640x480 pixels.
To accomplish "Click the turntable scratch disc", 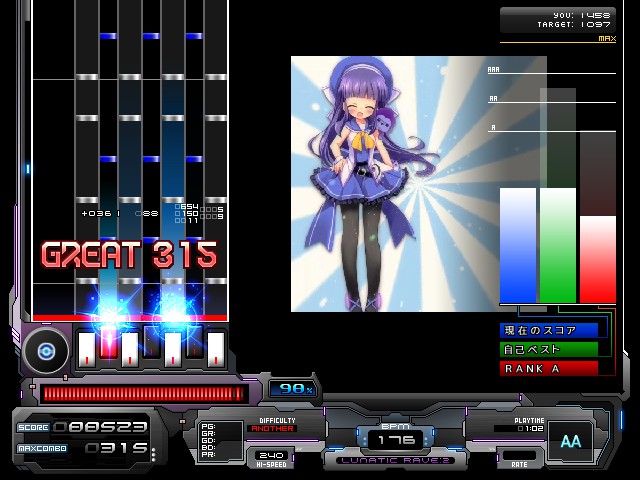I will tap(46, 351).
